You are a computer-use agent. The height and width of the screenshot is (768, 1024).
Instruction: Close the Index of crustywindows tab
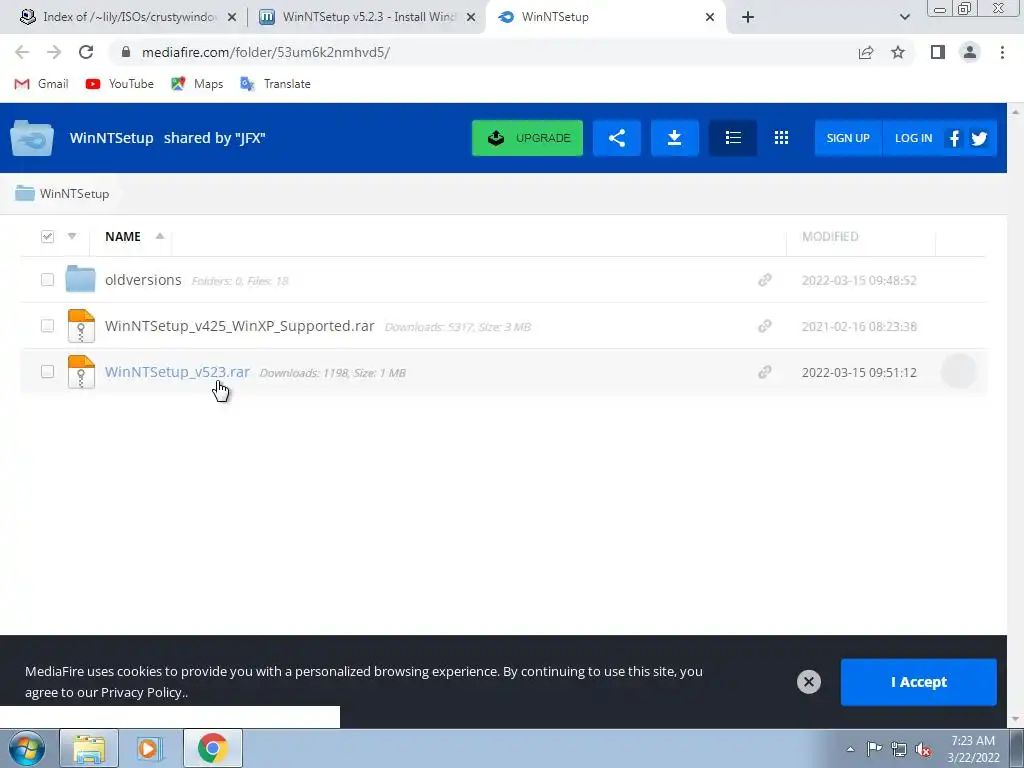(x=232, y=18)
